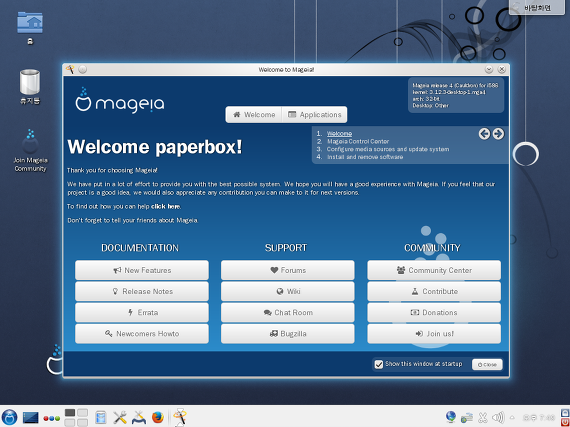Click the wizard icon in window title bar
This screenshot has width=570, height=427.
70,69
